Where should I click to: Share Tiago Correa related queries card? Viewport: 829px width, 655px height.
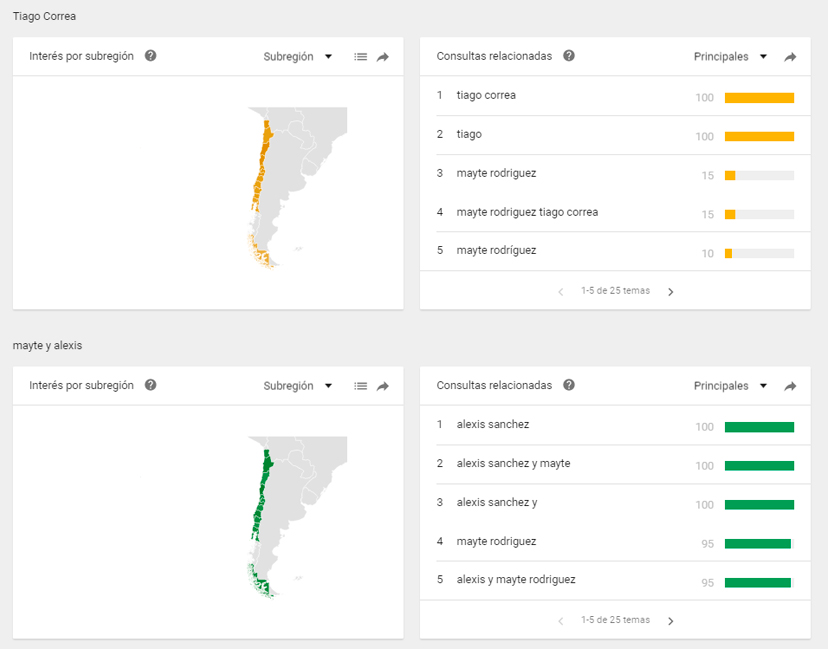click(790, 57)
